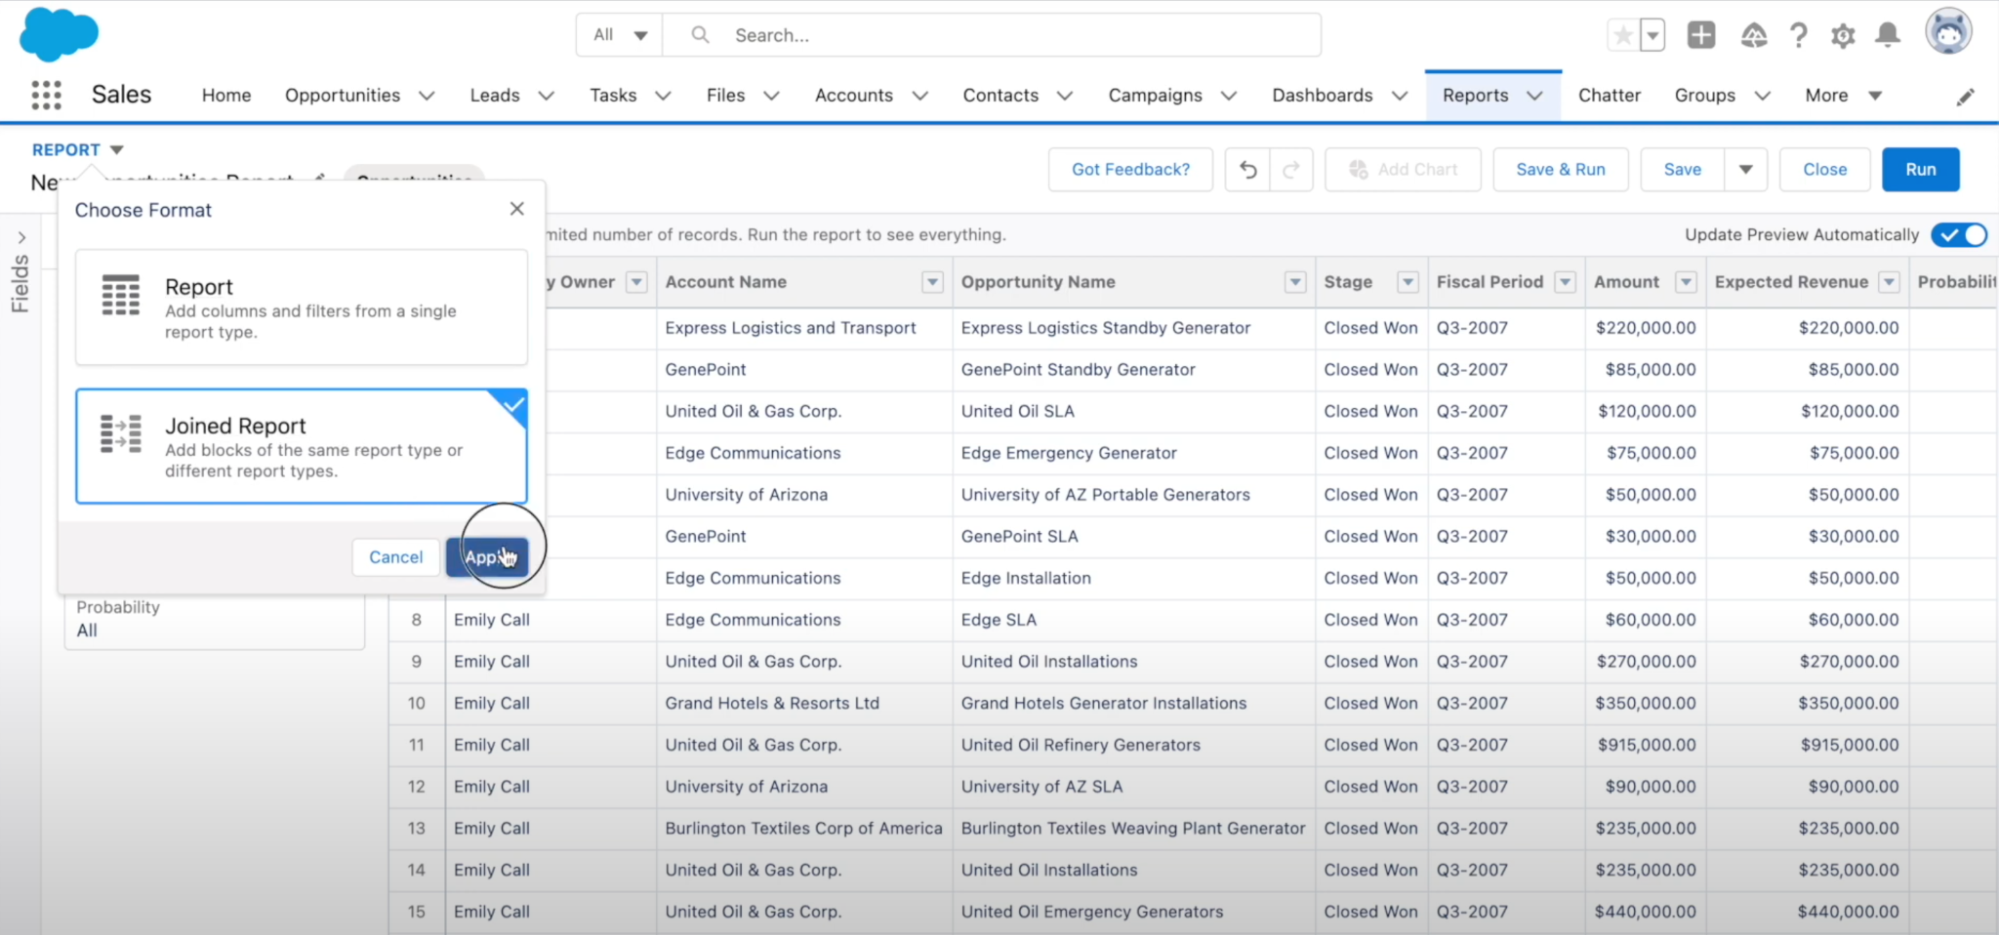Undo the last change with the undo arrow
The width and height of the screenshot is (1999, 936).
tap(1246, 169)
